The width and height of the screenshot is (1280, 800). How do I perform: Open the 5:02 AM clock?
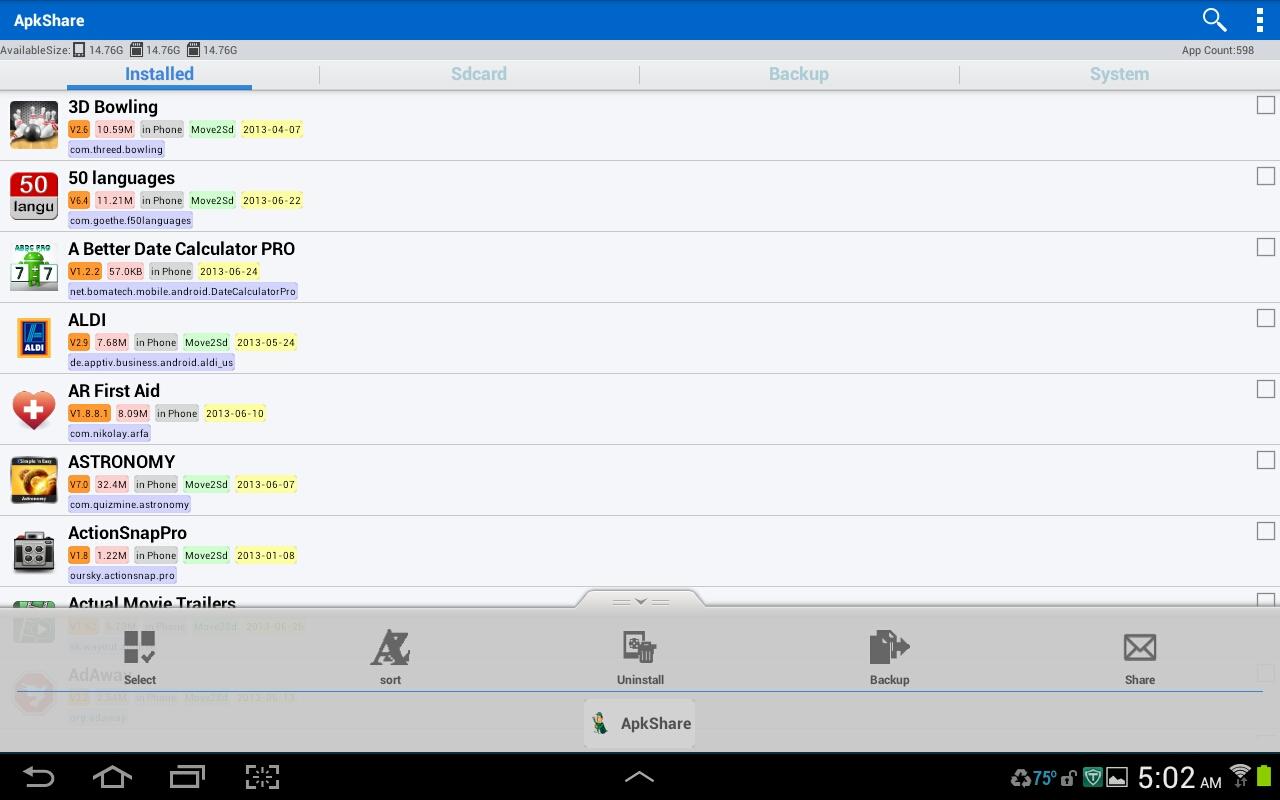tap(1179, 777)
